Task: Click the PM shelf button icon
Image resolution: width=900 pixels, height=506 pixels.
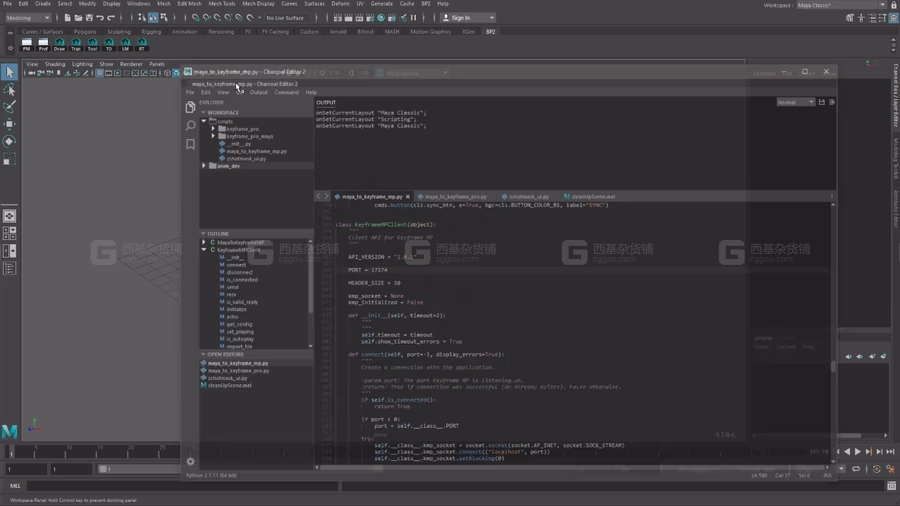Action: coord(26,44)
